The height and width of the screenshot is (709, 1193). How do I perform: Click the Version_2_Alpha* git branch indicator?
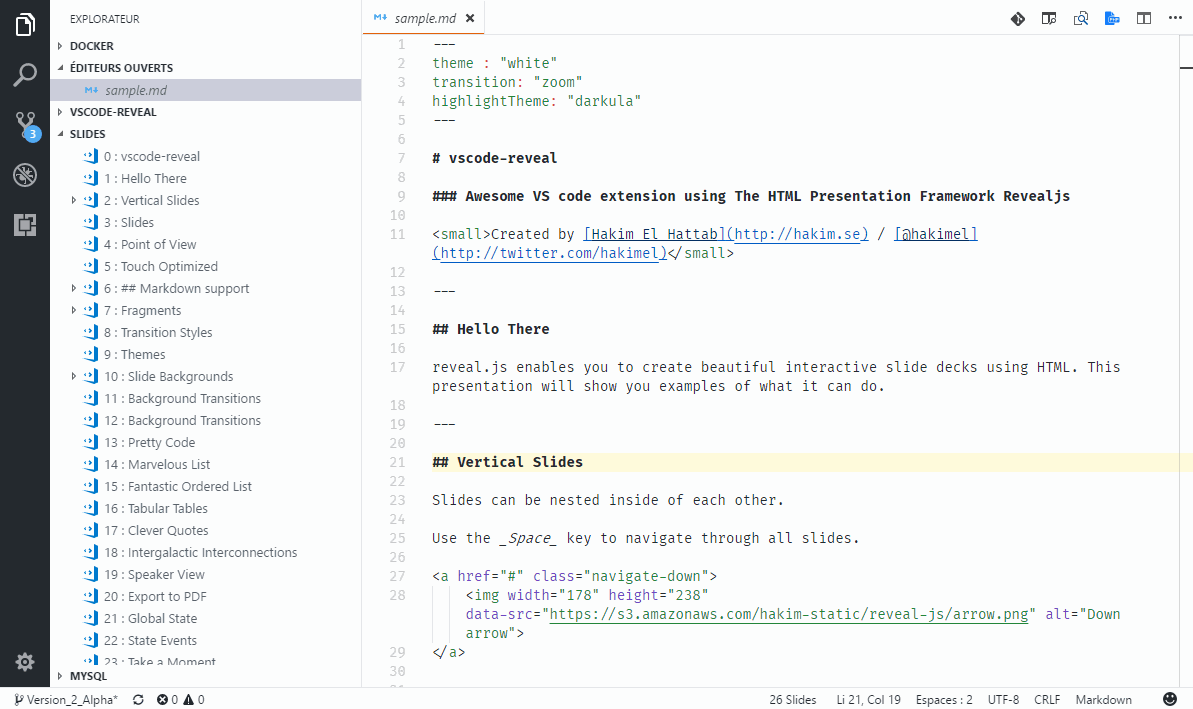(x=66, y=700)
